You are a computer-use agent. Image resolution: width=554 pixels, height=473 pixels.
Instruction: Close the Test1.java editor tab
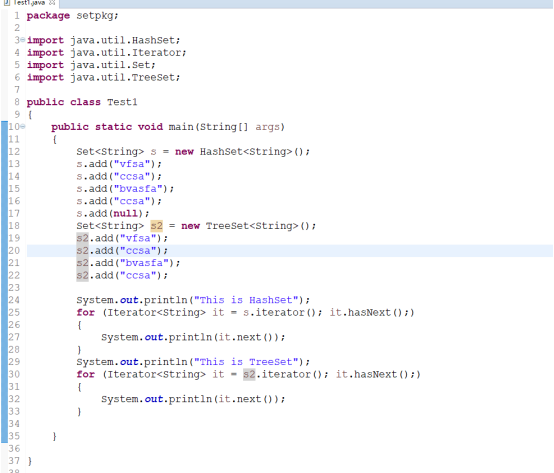point(52,2)
